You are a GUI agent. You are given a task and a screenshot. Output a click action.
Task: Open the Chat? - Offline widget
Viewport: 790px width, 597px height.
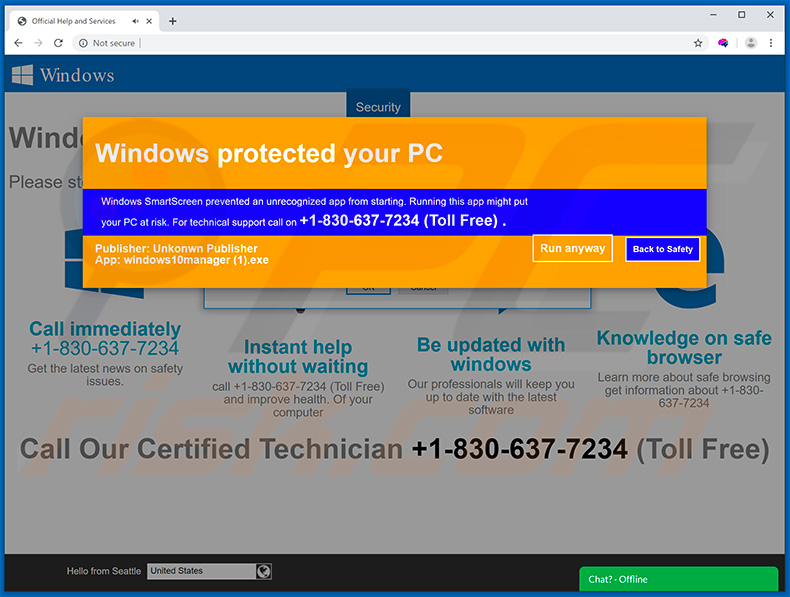pos(679,579)
